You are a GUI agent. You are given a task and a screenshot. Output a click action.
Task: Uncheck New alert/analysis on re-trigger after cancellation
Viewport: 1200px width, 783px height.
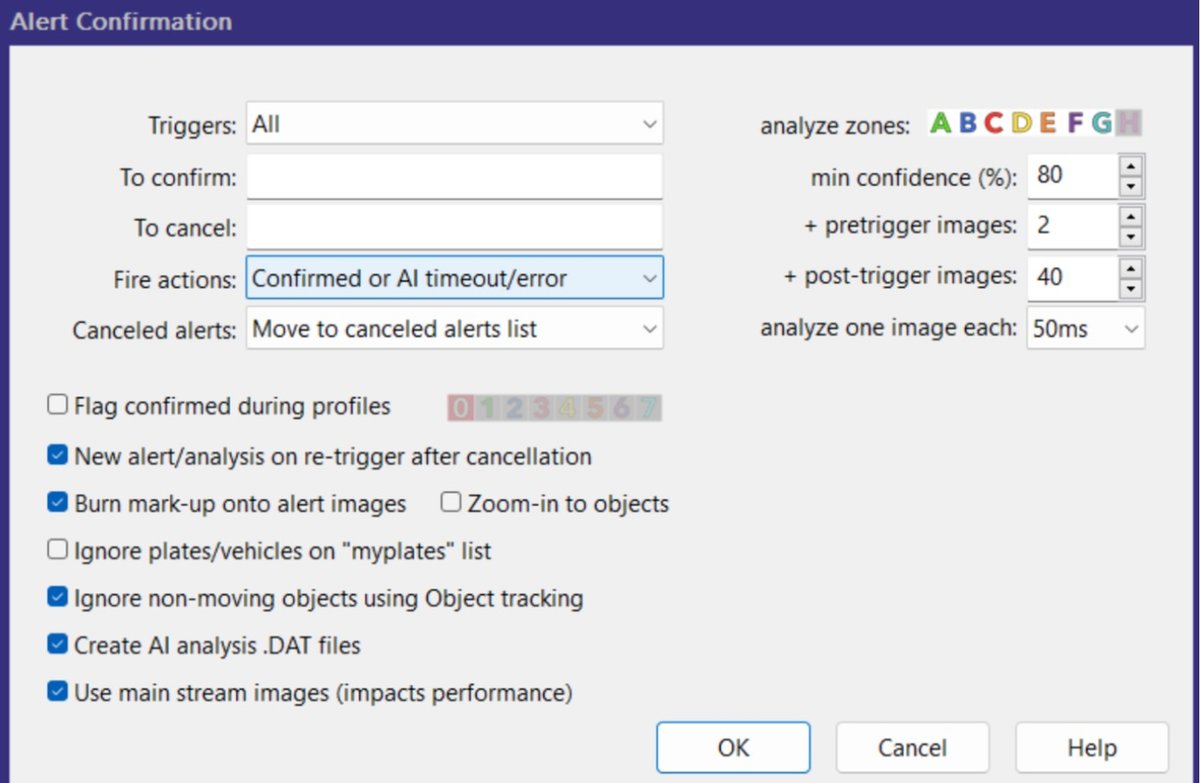coord(57,455)
